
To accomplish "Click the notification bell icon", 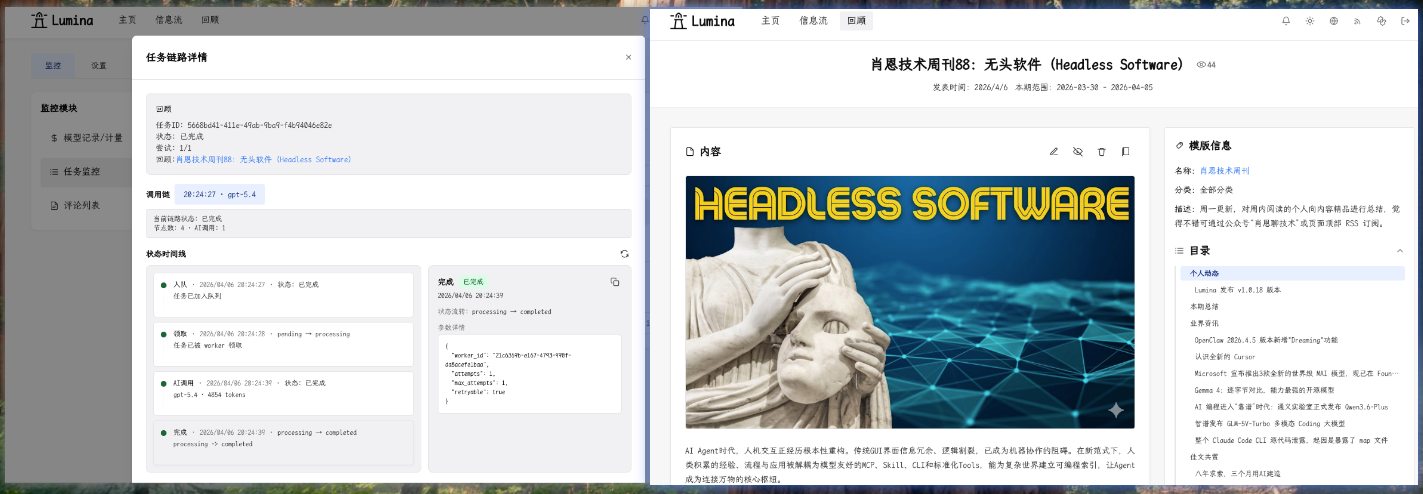I will pyautogui.click(x=1286, y=21).
